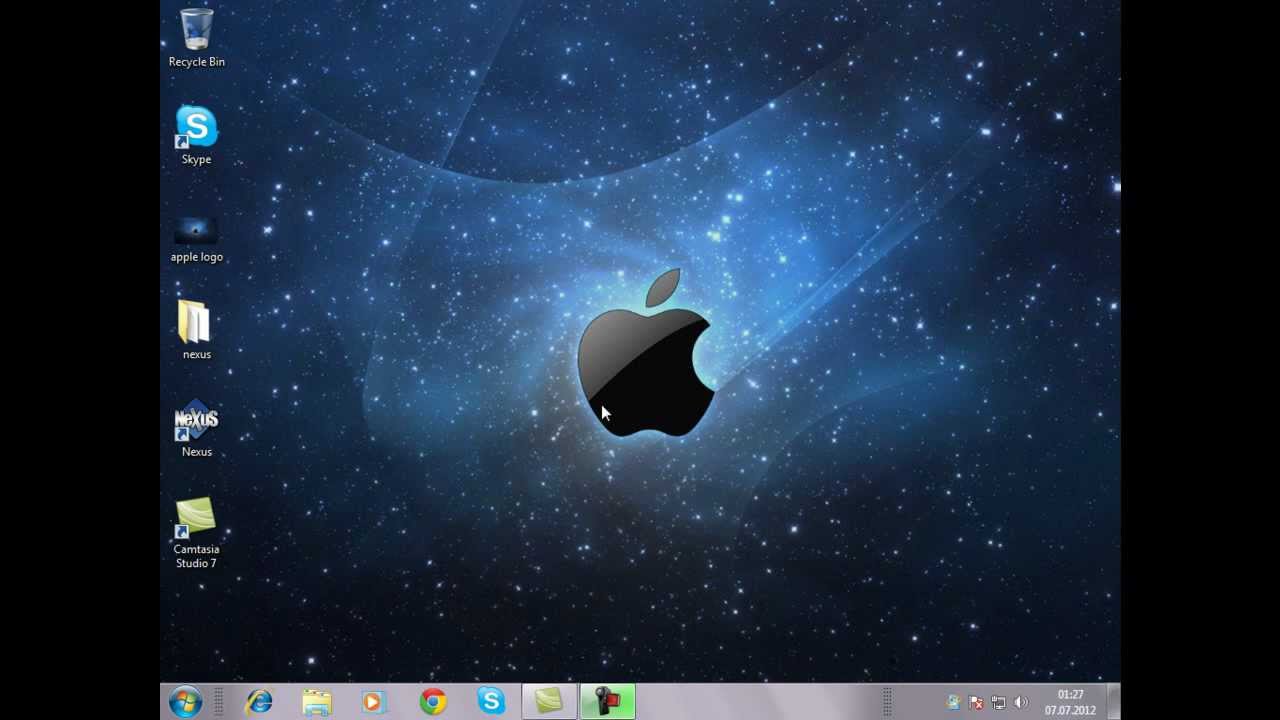Launch Google Chrome from taskbar
1280x720 pixels.
coord(432,702)
